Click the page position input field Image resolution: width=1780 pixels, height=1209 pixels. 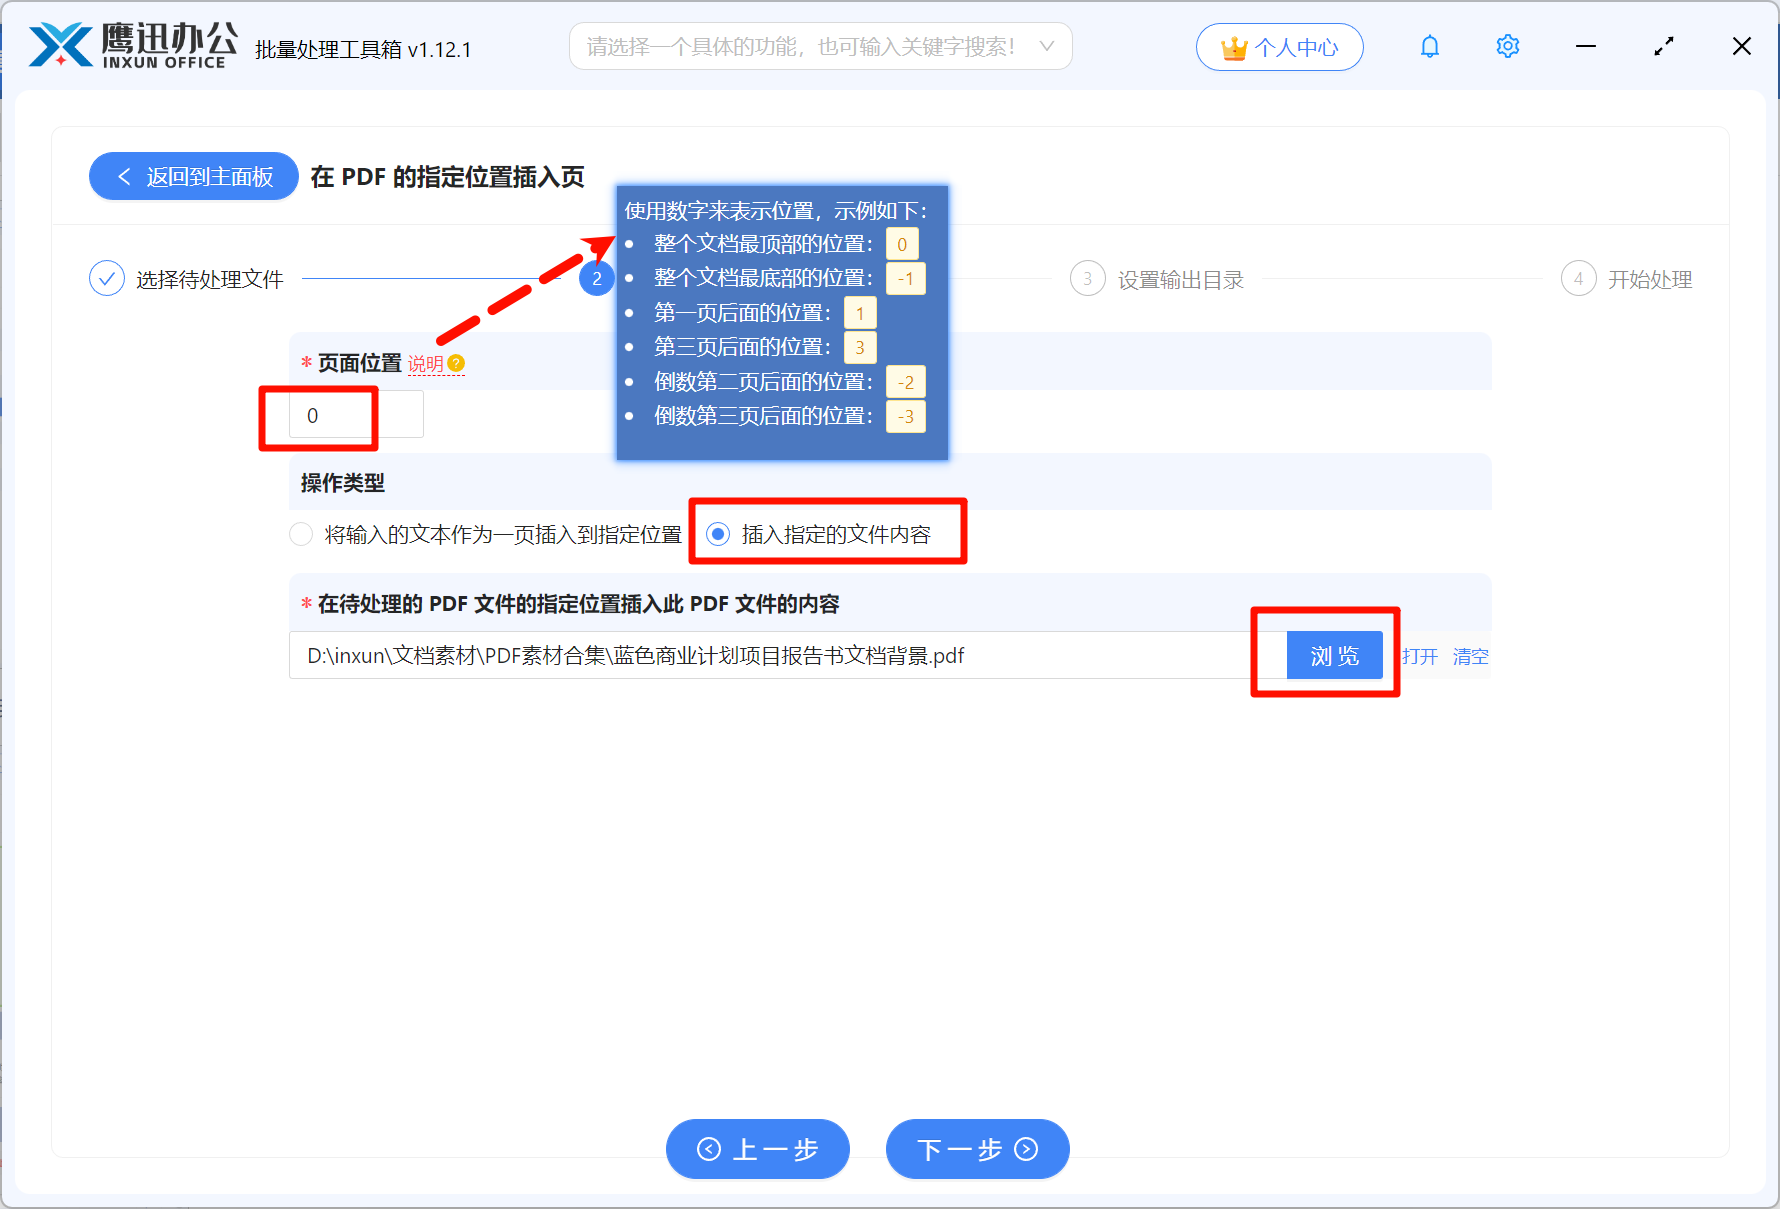coord(355,415)
